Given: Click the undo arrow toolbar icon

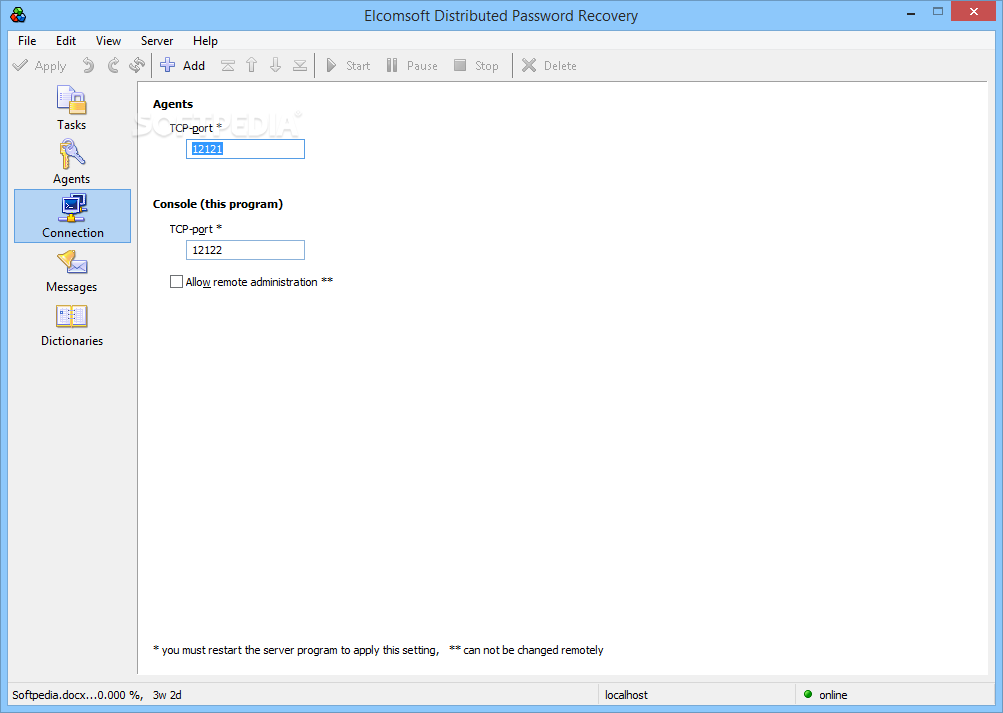Looking at the screenshot, I should [x=88, y=66].
